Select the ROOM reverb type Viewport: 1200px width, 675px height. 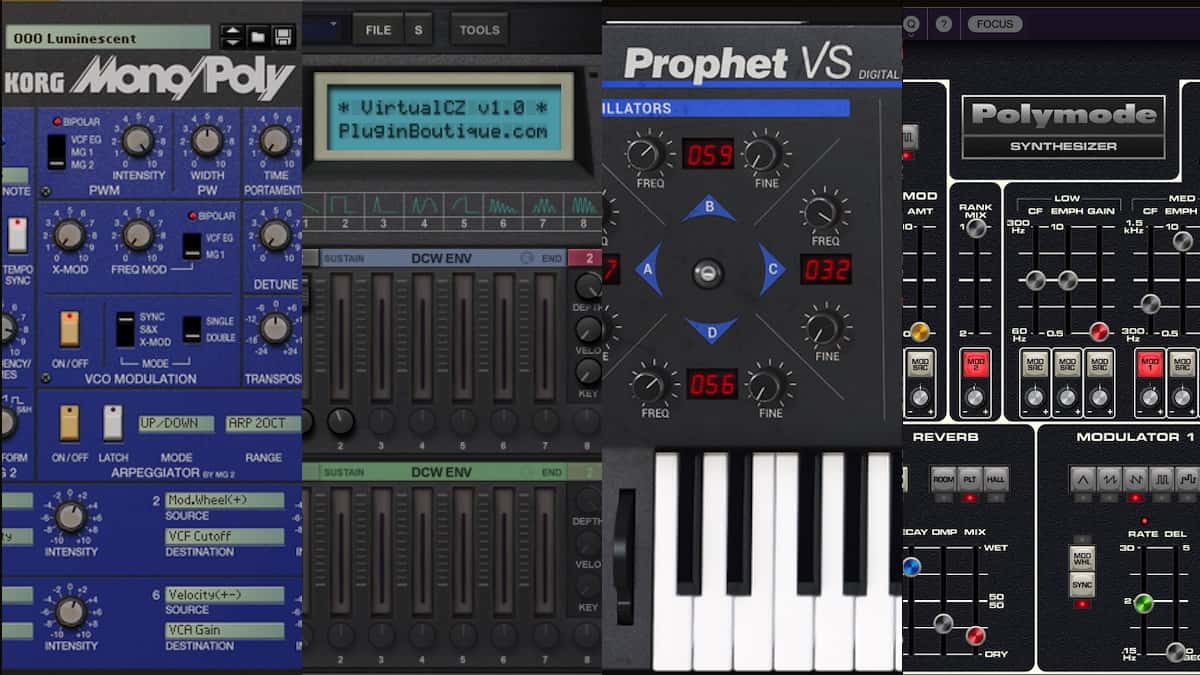tap(944, 478)
